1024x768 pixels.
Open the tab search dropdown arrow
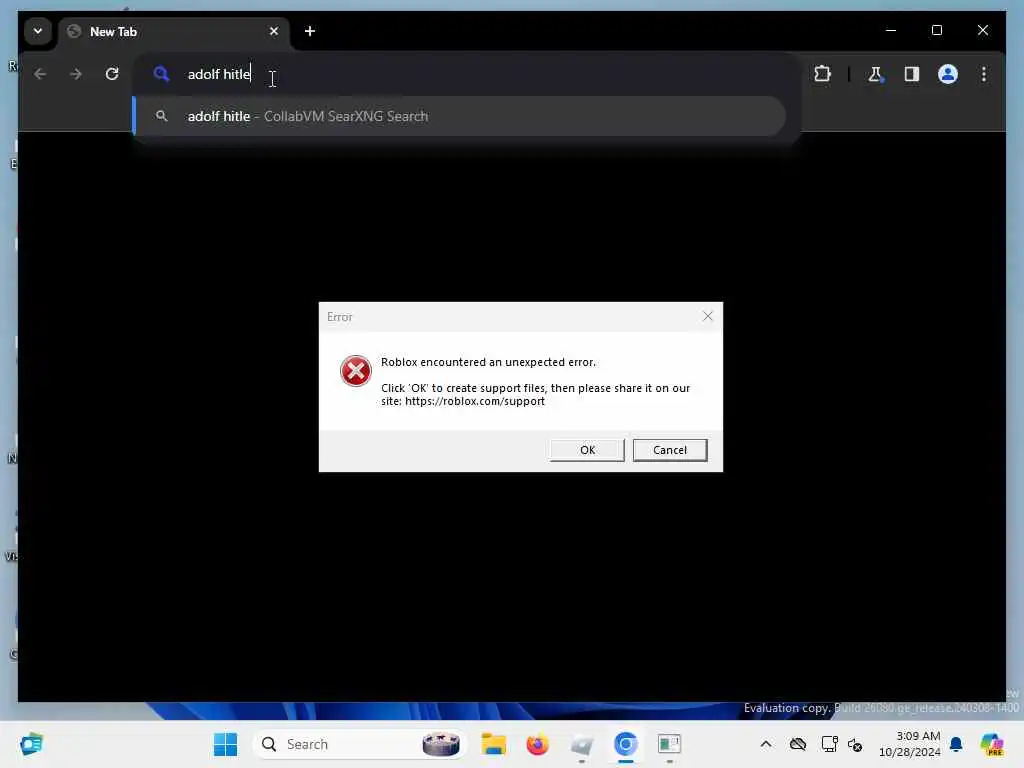[x=38, y=31]
